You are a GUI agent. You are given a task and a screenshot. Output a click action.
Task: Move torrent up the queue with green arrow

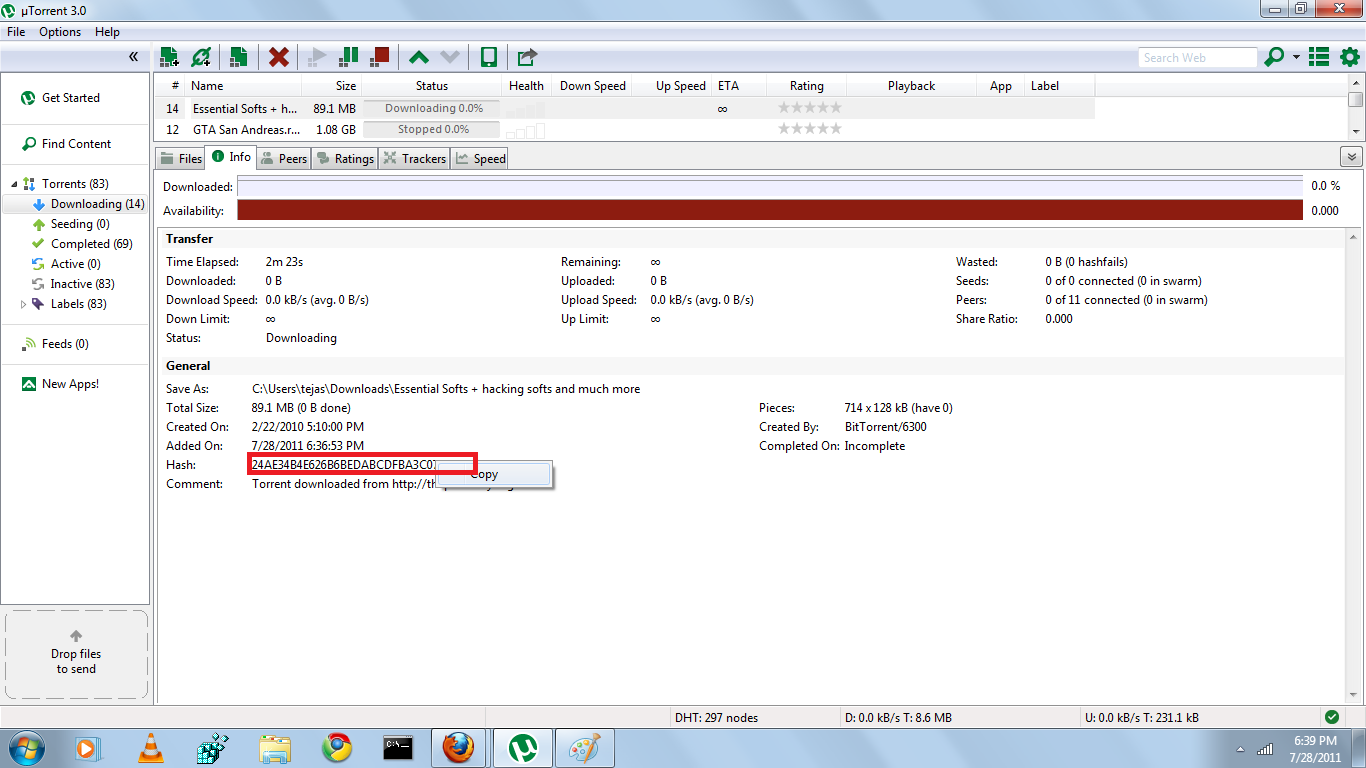pyautogui.click(x=419, y=57)
